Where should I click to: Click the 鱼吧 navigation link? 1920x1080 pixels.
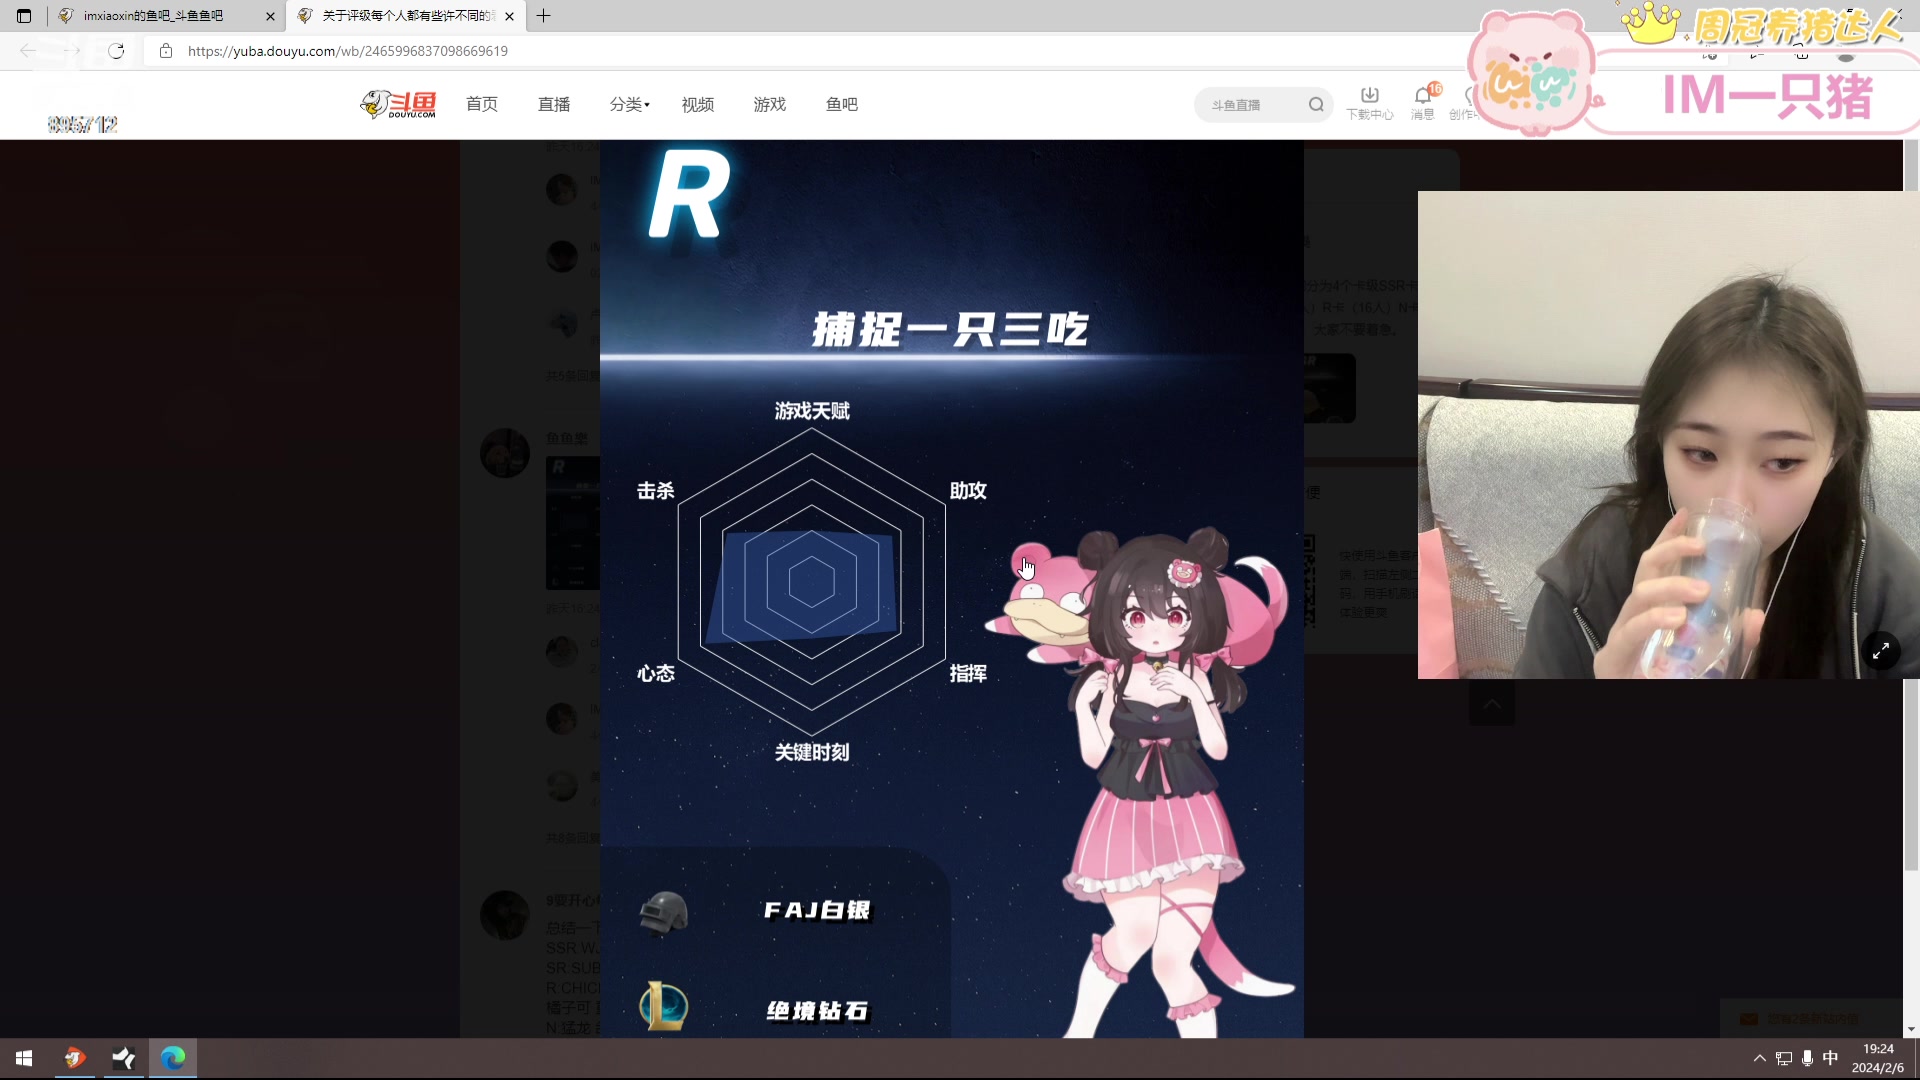tap(841, 104)
